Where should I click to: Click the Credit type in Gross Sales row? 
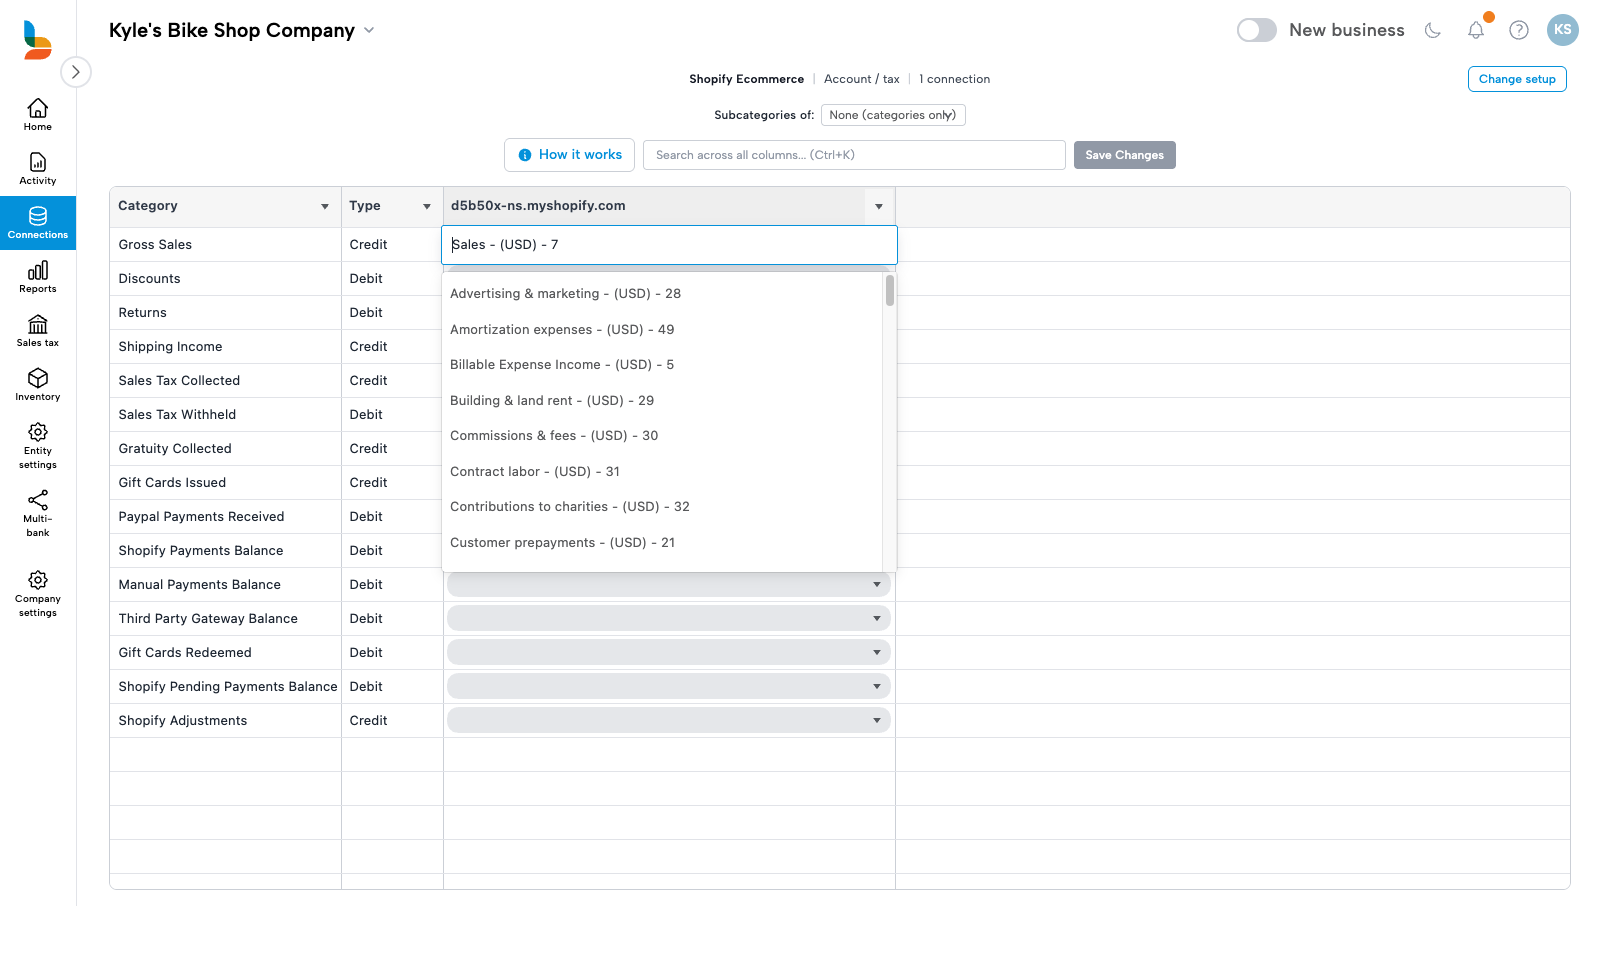click(392, 245)
